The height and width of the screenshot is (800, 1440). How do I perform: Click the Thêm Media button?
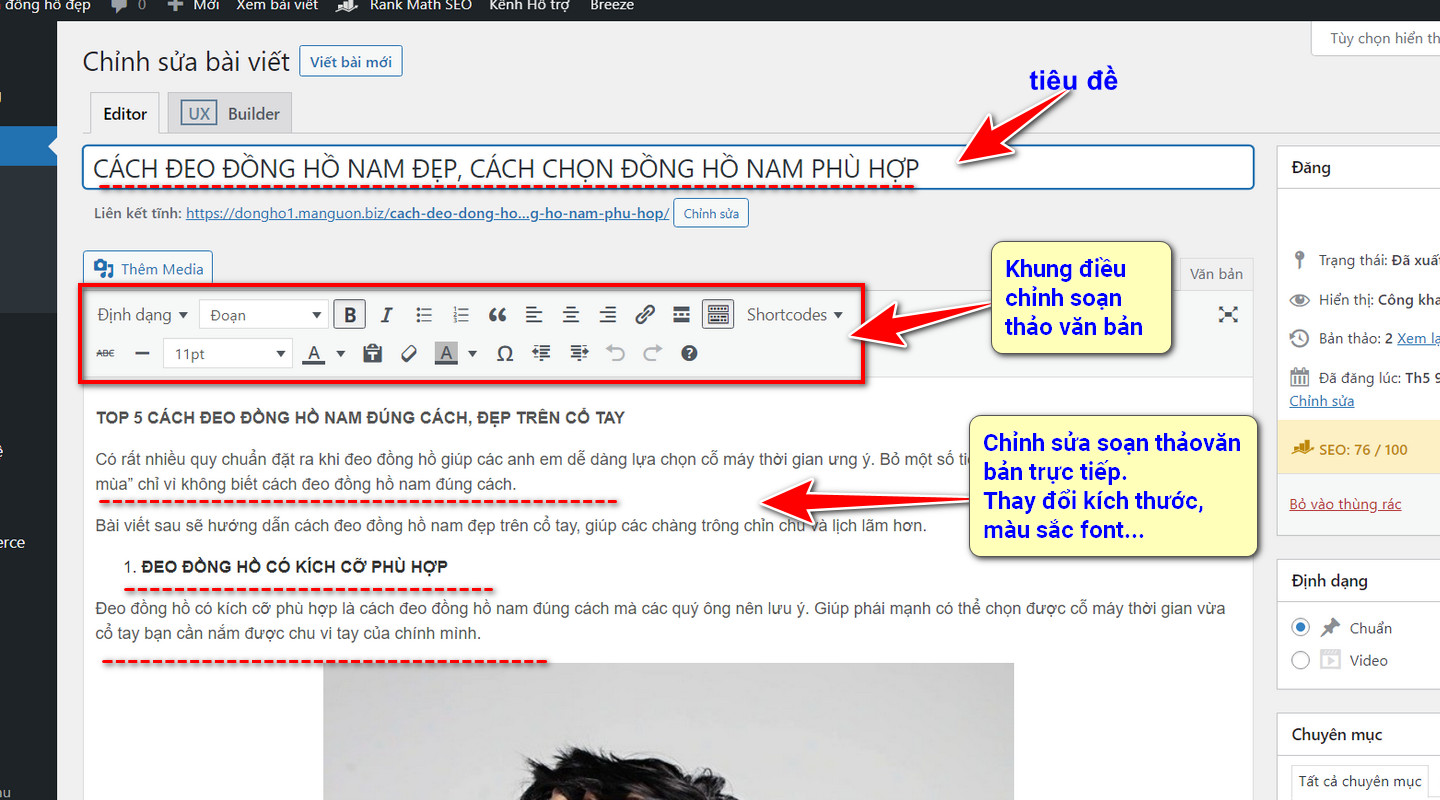click(x=148, y=269)
